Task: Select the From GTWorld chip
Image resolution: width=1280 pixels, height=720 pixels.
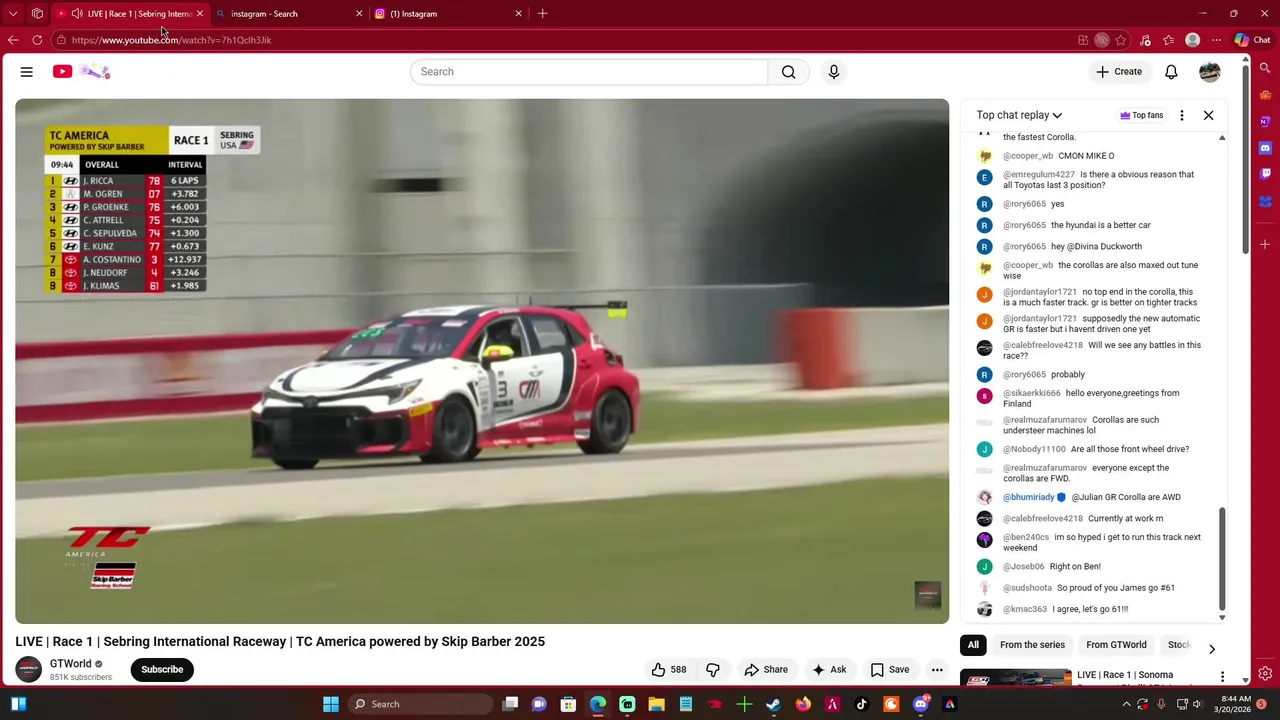Action: 1116,645
